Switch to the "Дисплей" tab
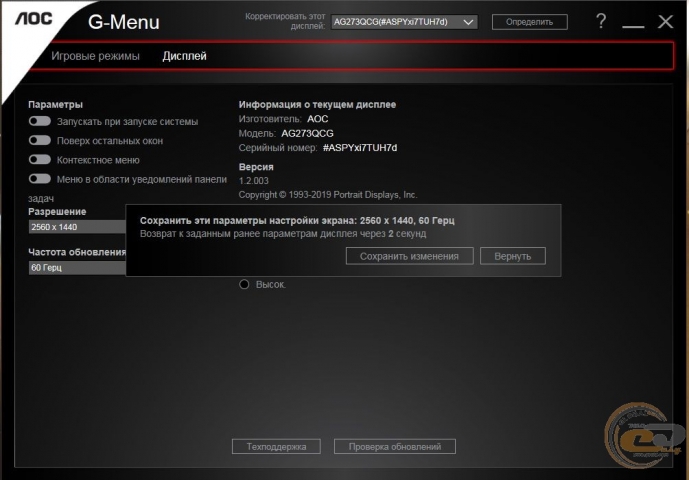The image size is (689, 480). pyautogui.click(x=185, y=56)
